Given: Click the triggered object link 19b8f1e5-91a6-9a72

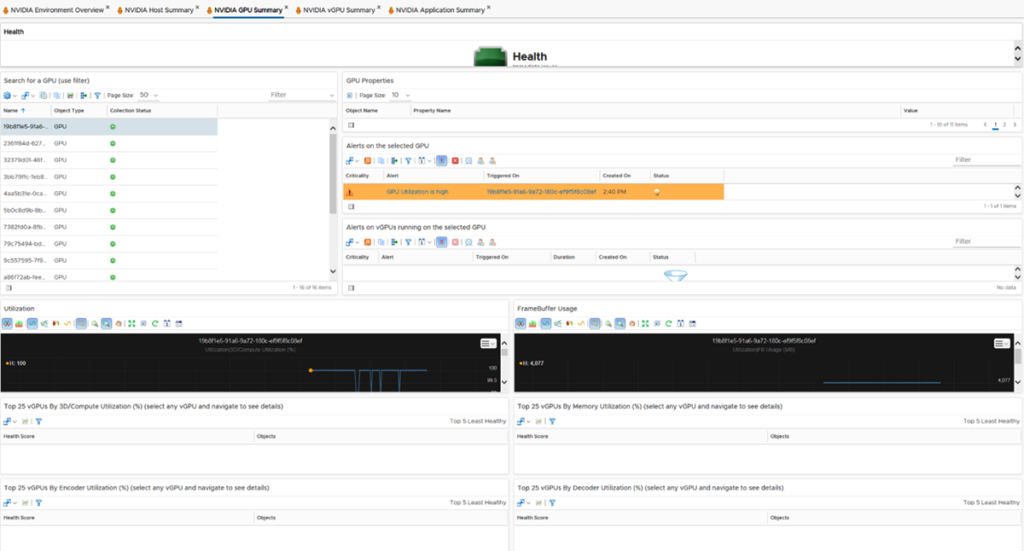Looking at the screenshot, I should coord(541,192).
